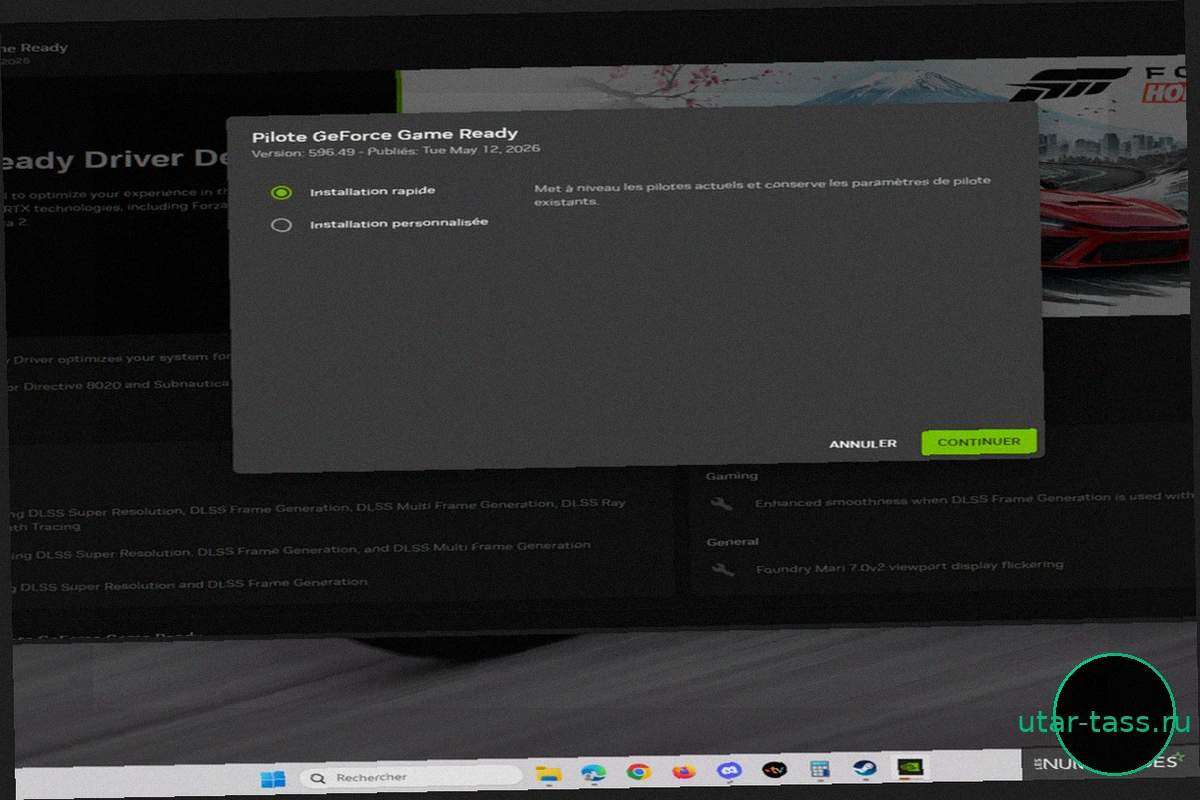This screenshot has width=1200, height=800.
Task: Launch Firefox from the taskbar
Action: pyautogui.click(x=684, y=772)
